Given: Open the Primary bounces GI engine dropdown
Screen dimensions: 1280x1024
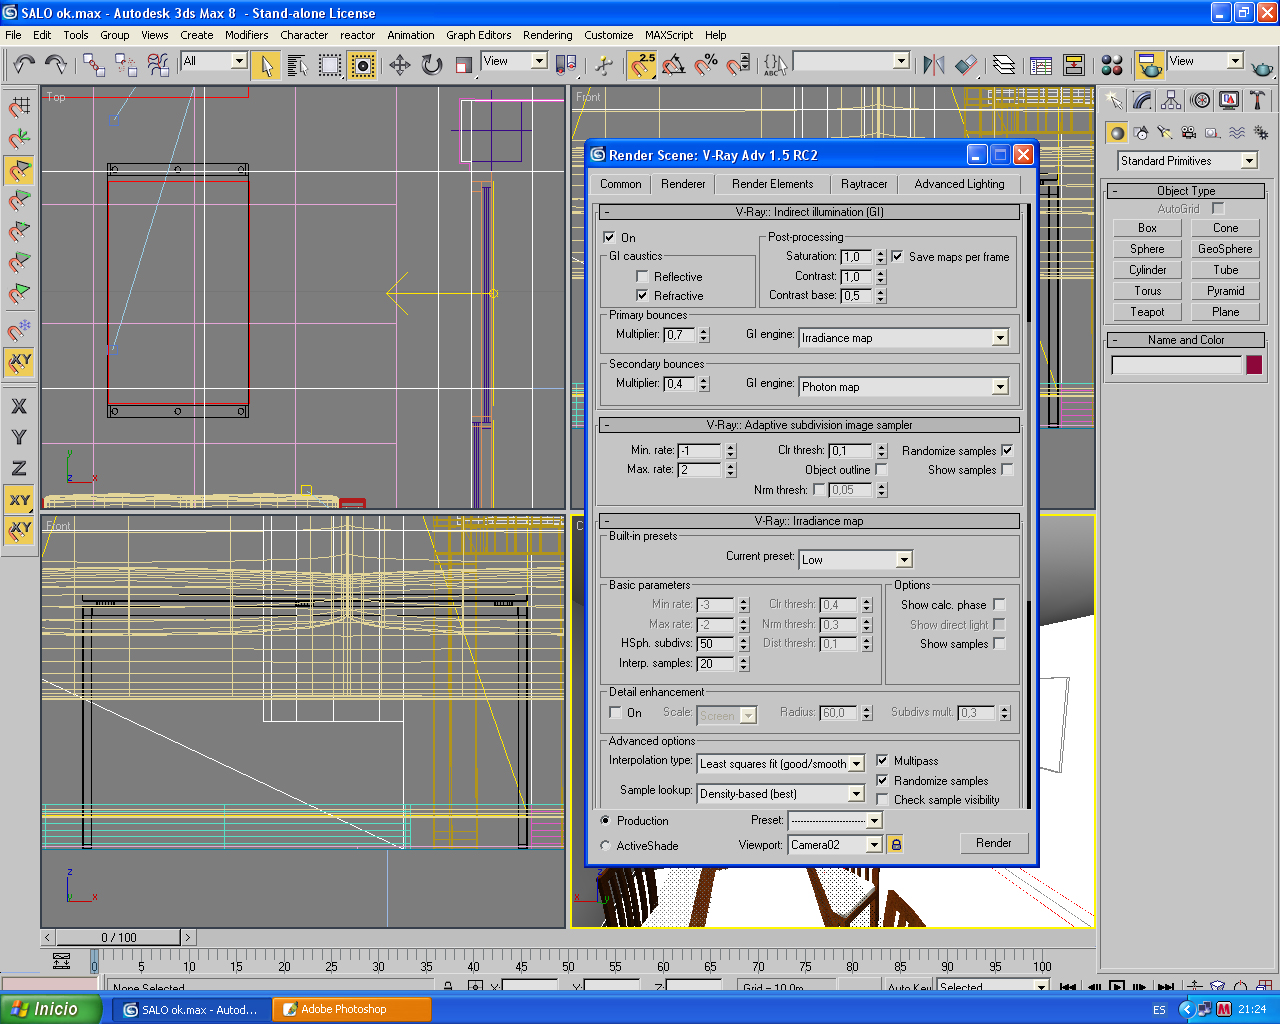Looking at the screenshot, I should [x=999, y=338].
